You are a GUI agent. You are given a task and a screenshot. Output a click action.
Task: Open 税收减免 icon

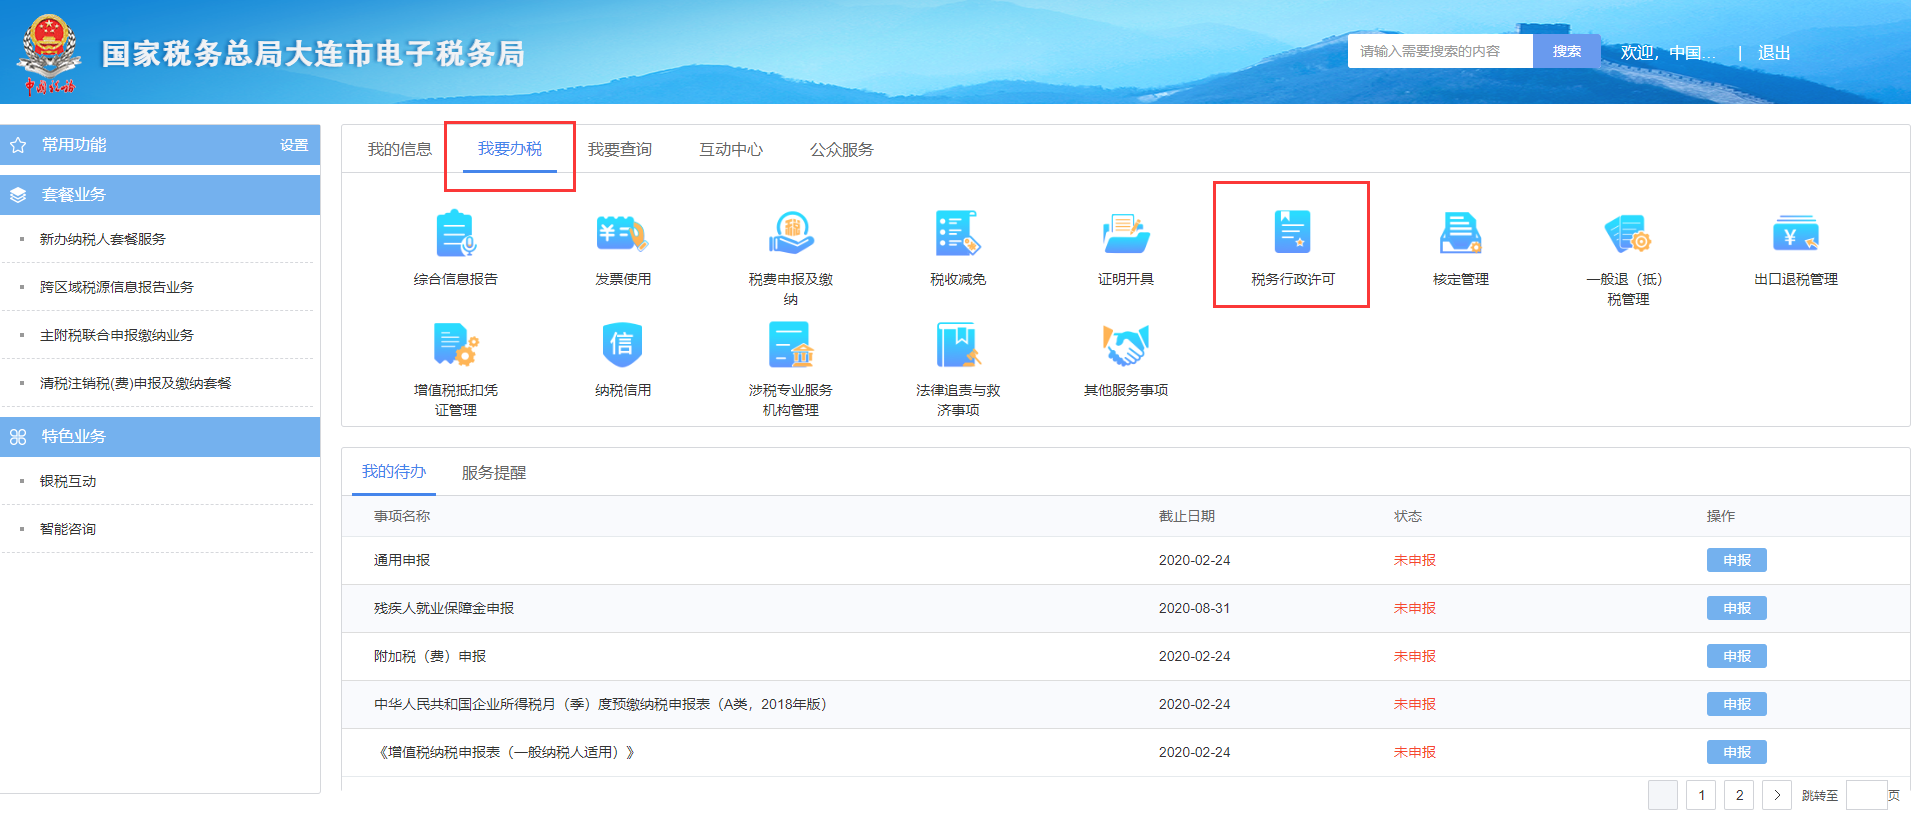958,233
